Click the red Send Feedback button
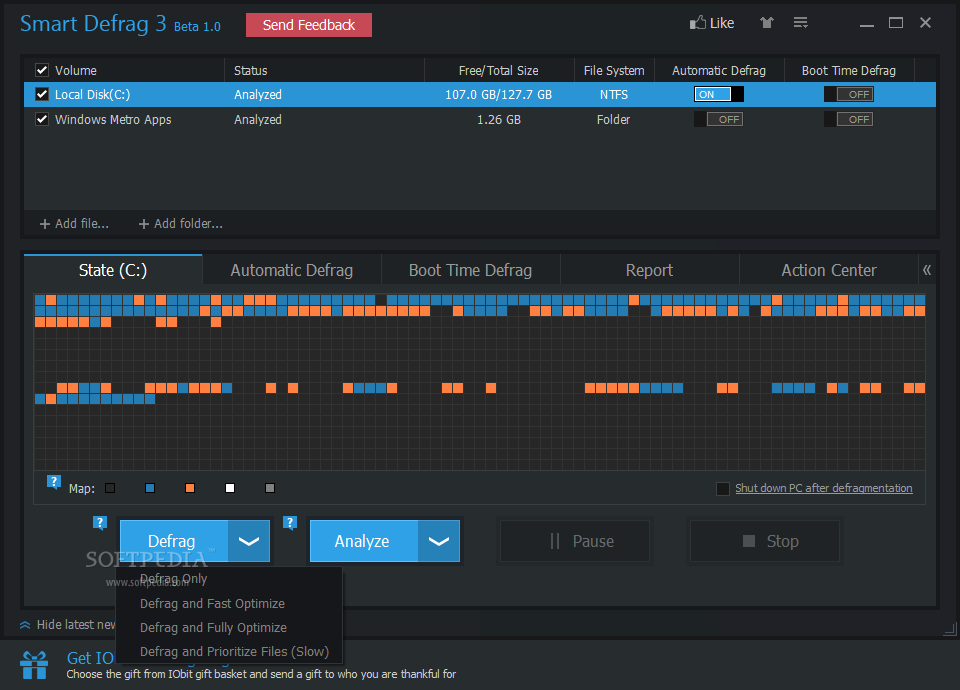The width and height of the screenshot is (960, 690). pos(309,25)
